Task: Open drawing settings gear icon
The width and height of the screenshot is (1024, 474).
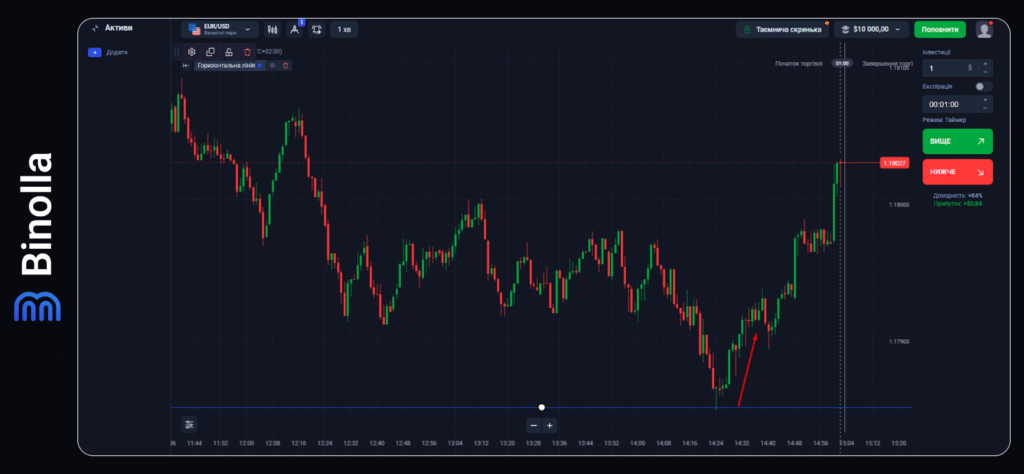Action: pyautogui.click(x=192, y=52)
